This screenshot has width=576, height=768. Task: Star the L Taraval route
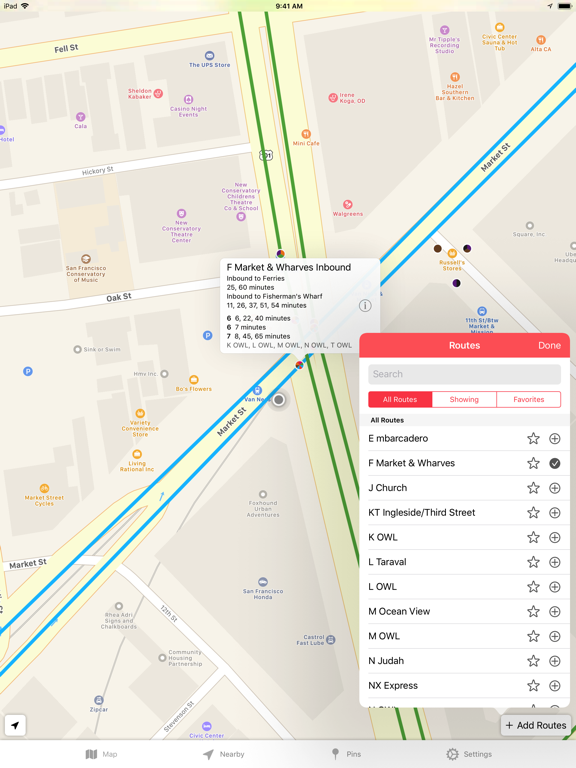pos(533,562)
